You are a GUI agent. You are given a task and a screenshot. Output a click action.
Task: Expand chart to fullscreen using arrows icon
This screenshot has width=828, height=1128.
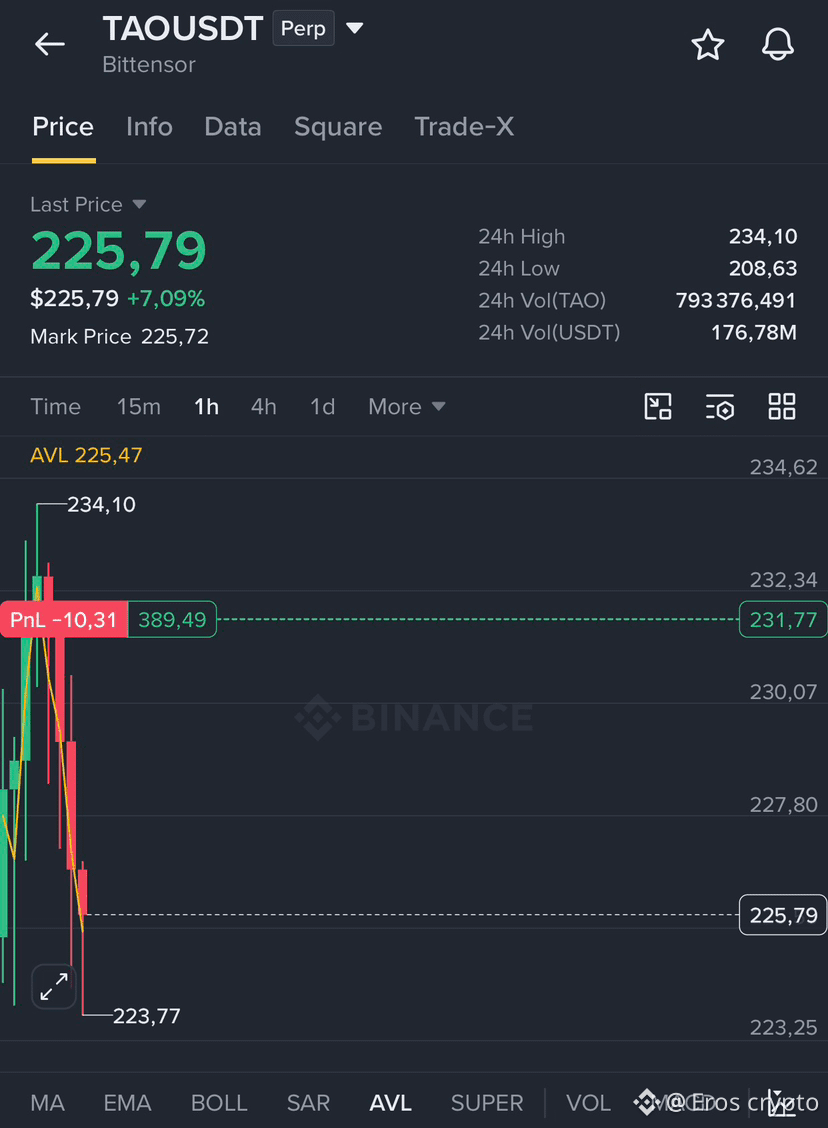pos(54,986)
